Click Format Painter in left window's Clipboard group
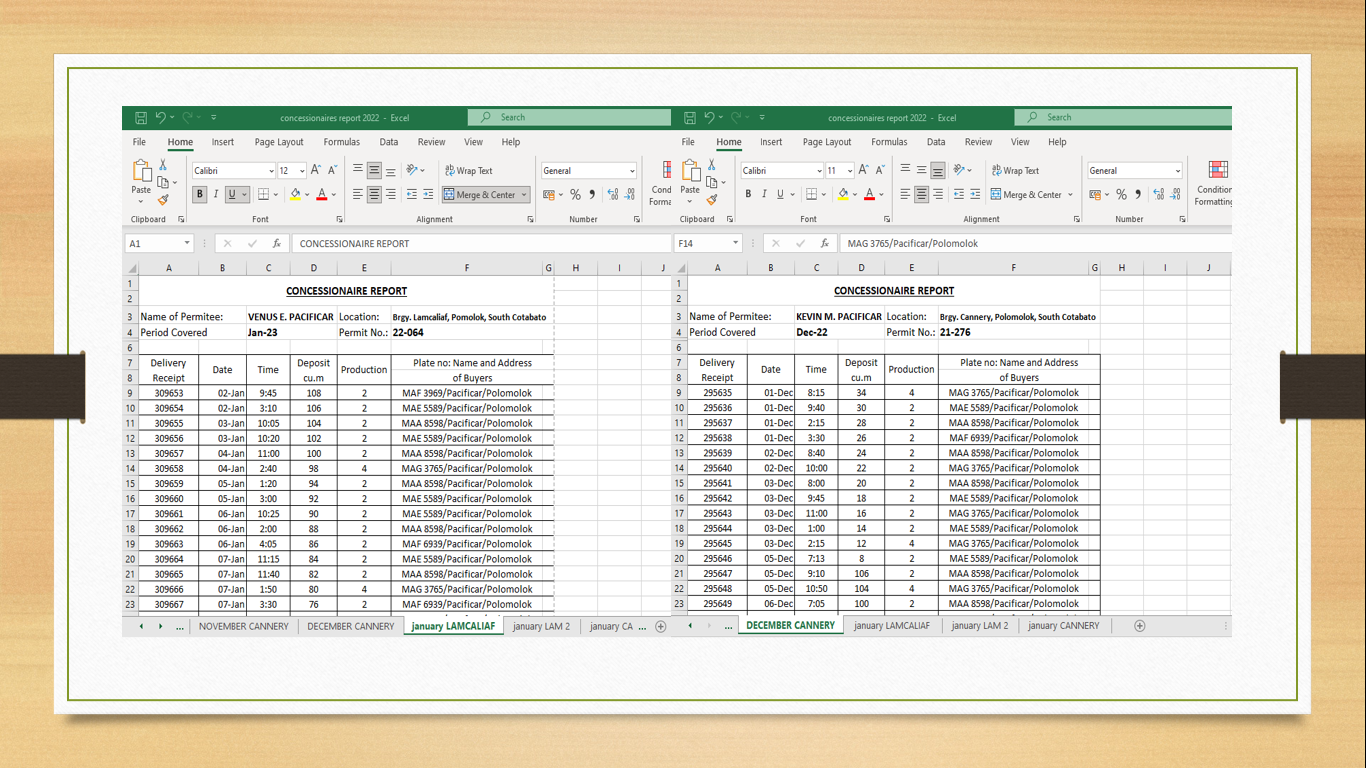 [x=163, y=200]
